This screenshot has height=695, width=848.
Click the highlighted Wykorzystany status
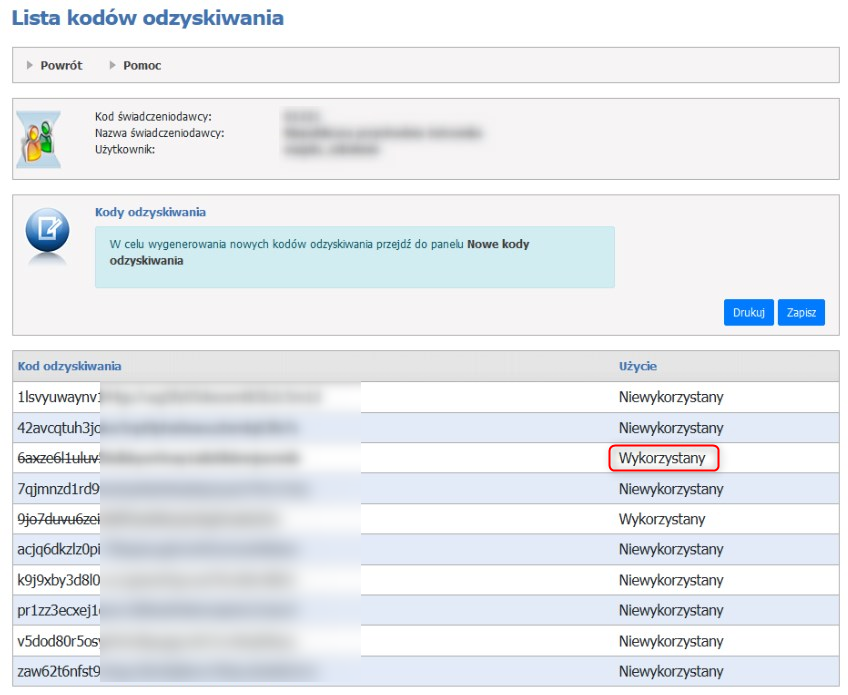pyautogui.click(x=663, y=458)
